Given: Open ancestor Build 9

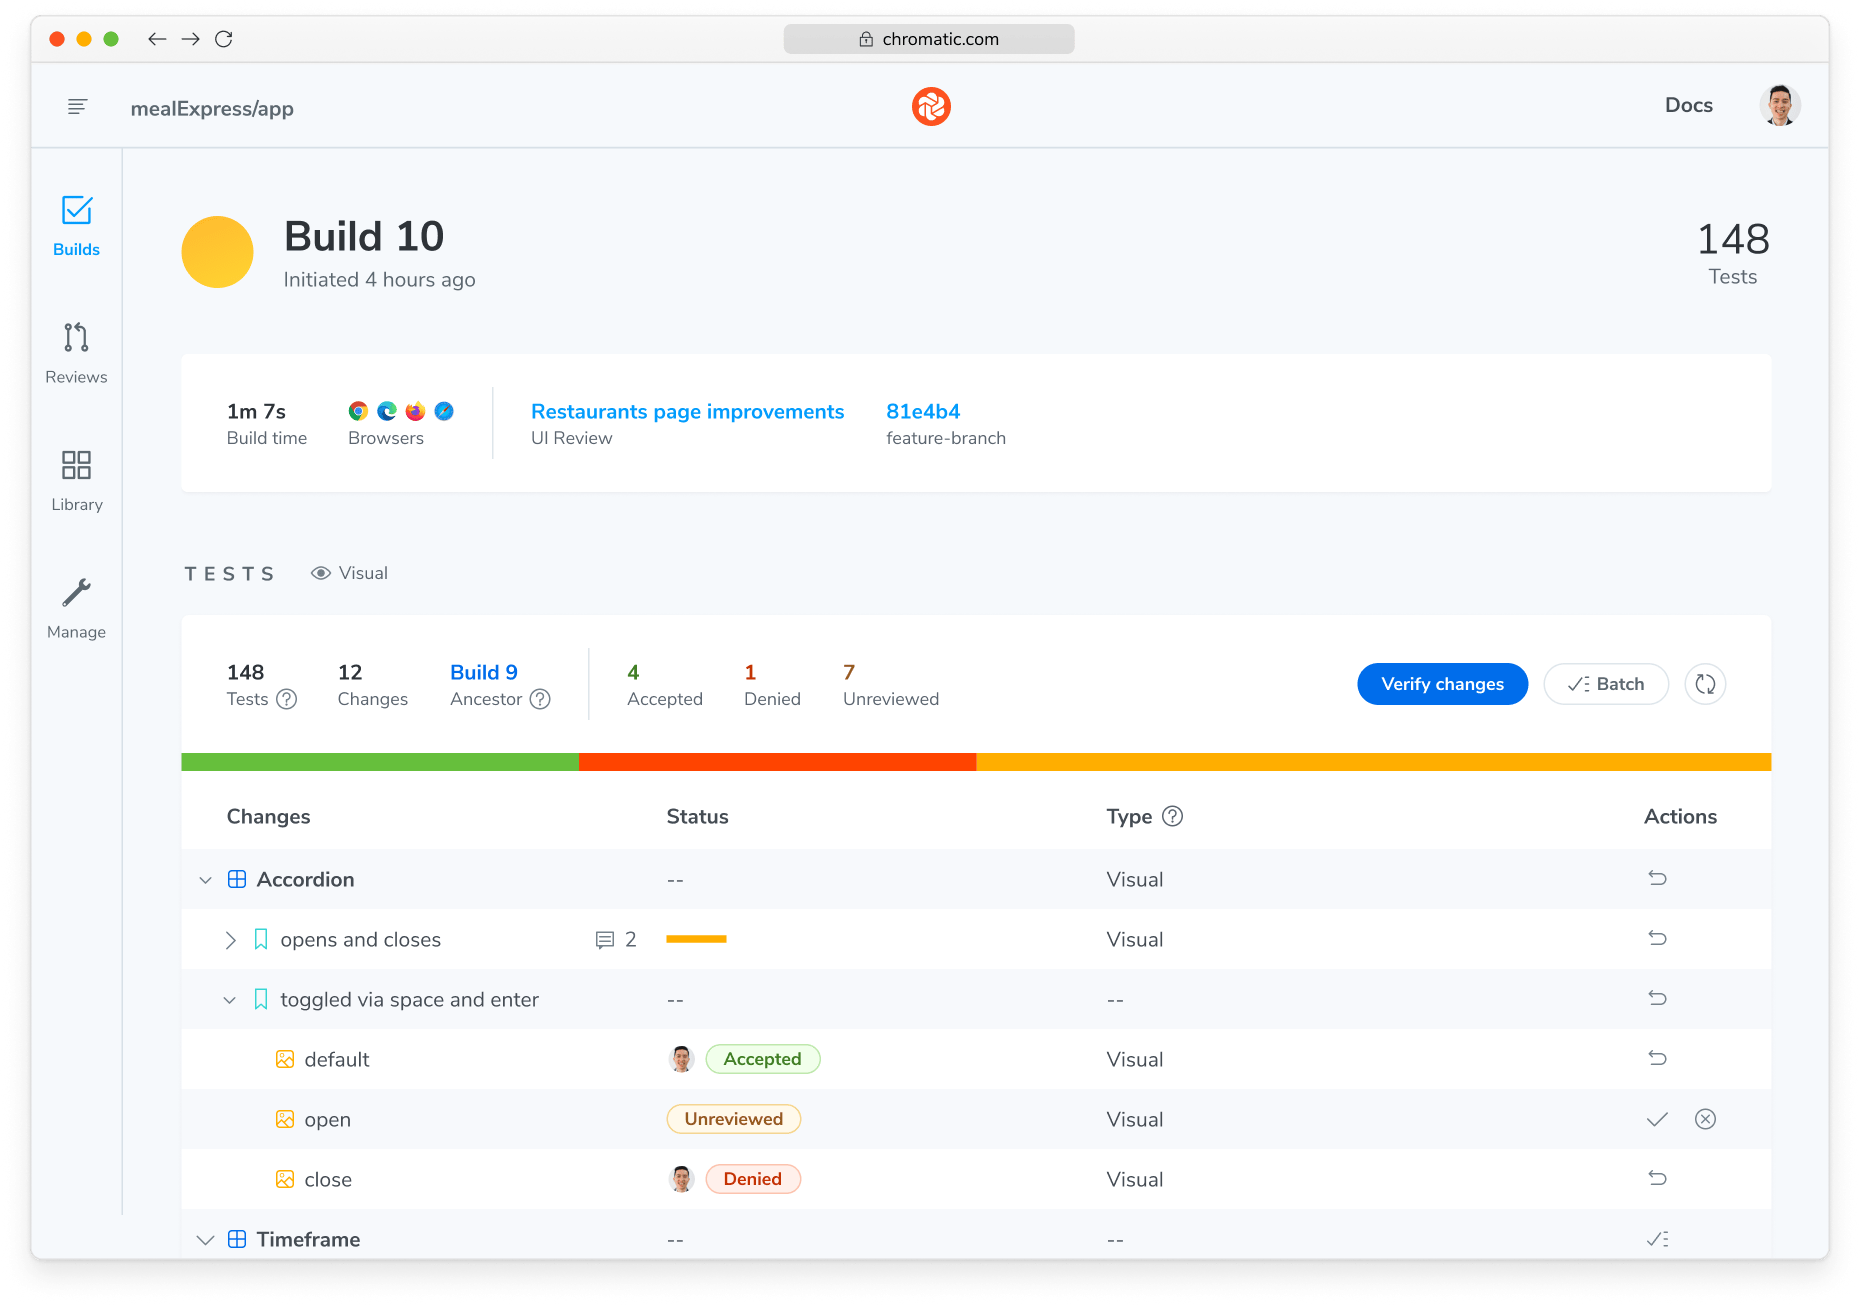Looking at the screenshot, I should click(484, 672).
